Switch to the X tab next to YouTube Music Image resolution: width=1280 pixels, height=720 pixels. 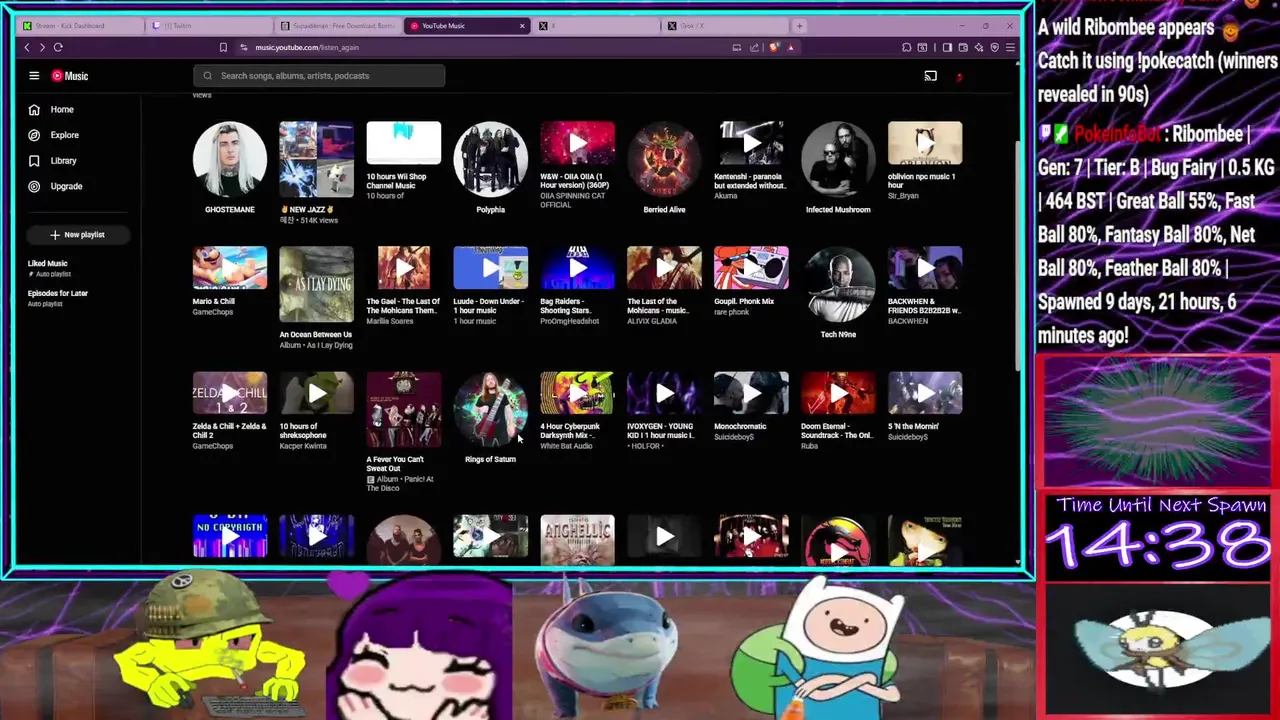coord(595,25)
